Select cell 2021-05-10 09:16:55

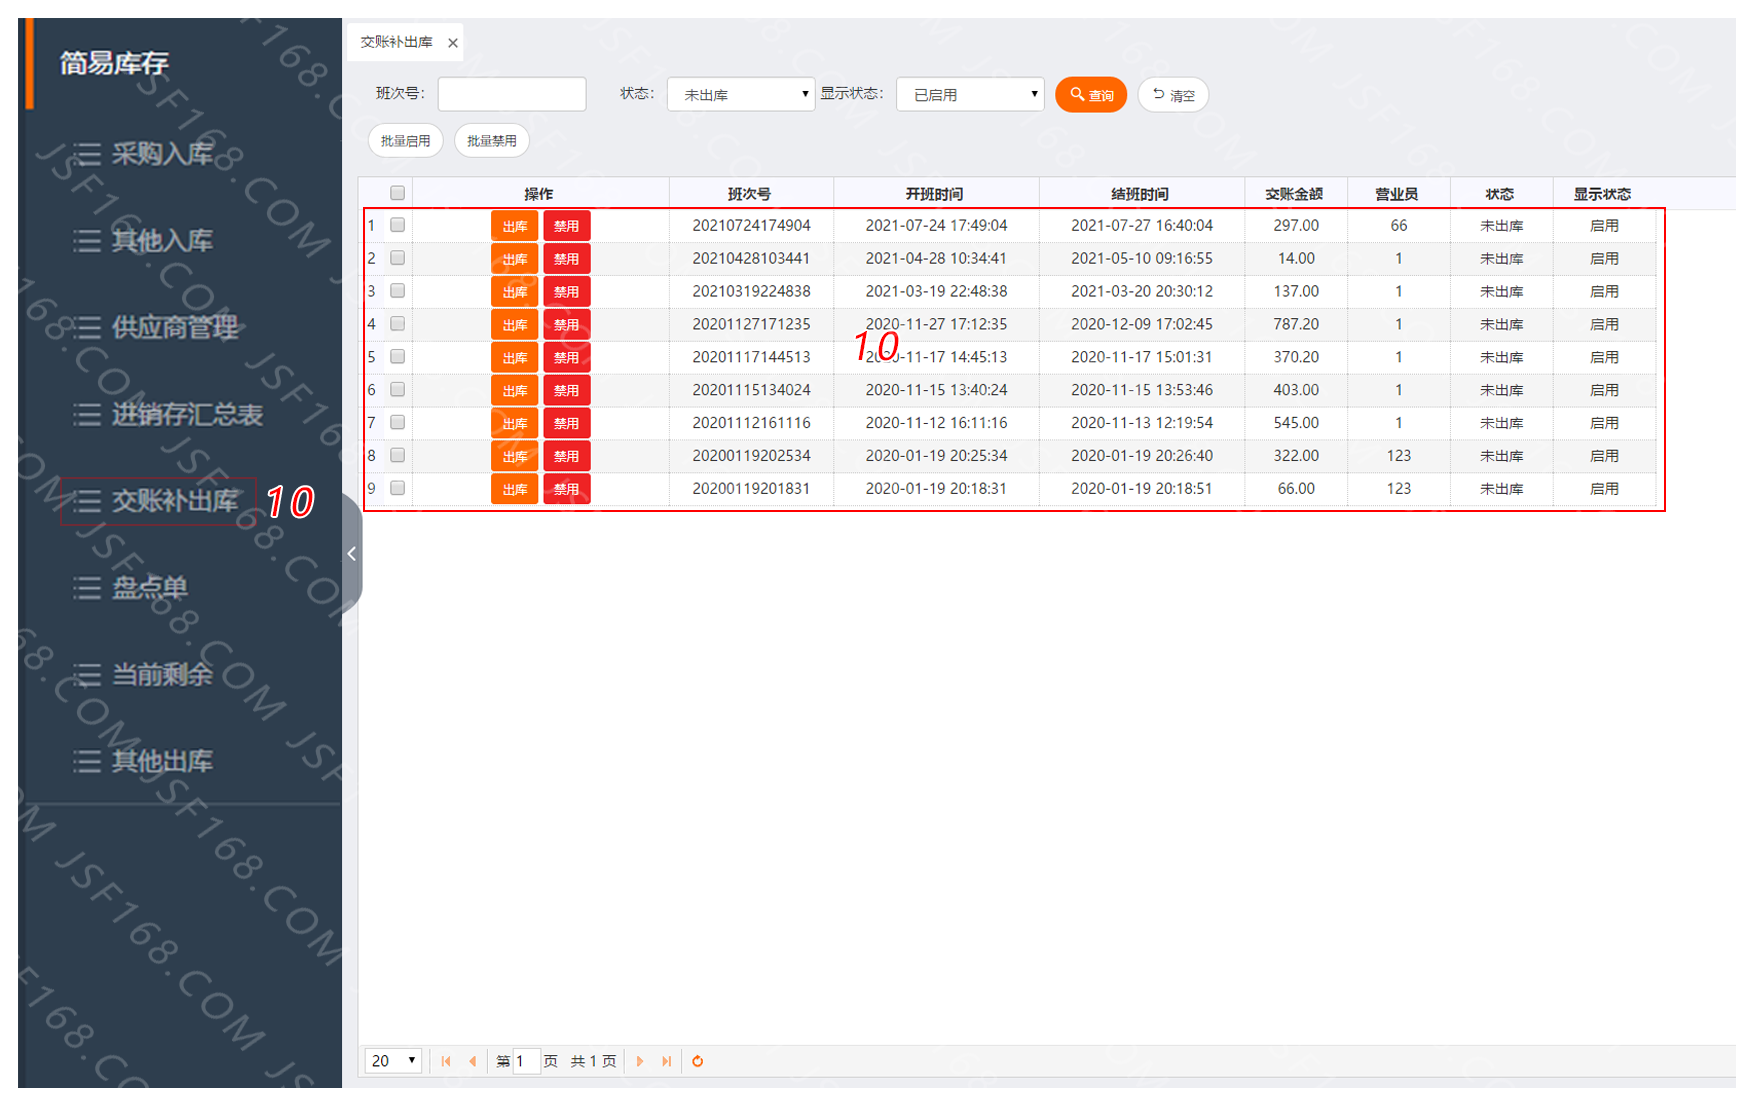[1142, 258]
